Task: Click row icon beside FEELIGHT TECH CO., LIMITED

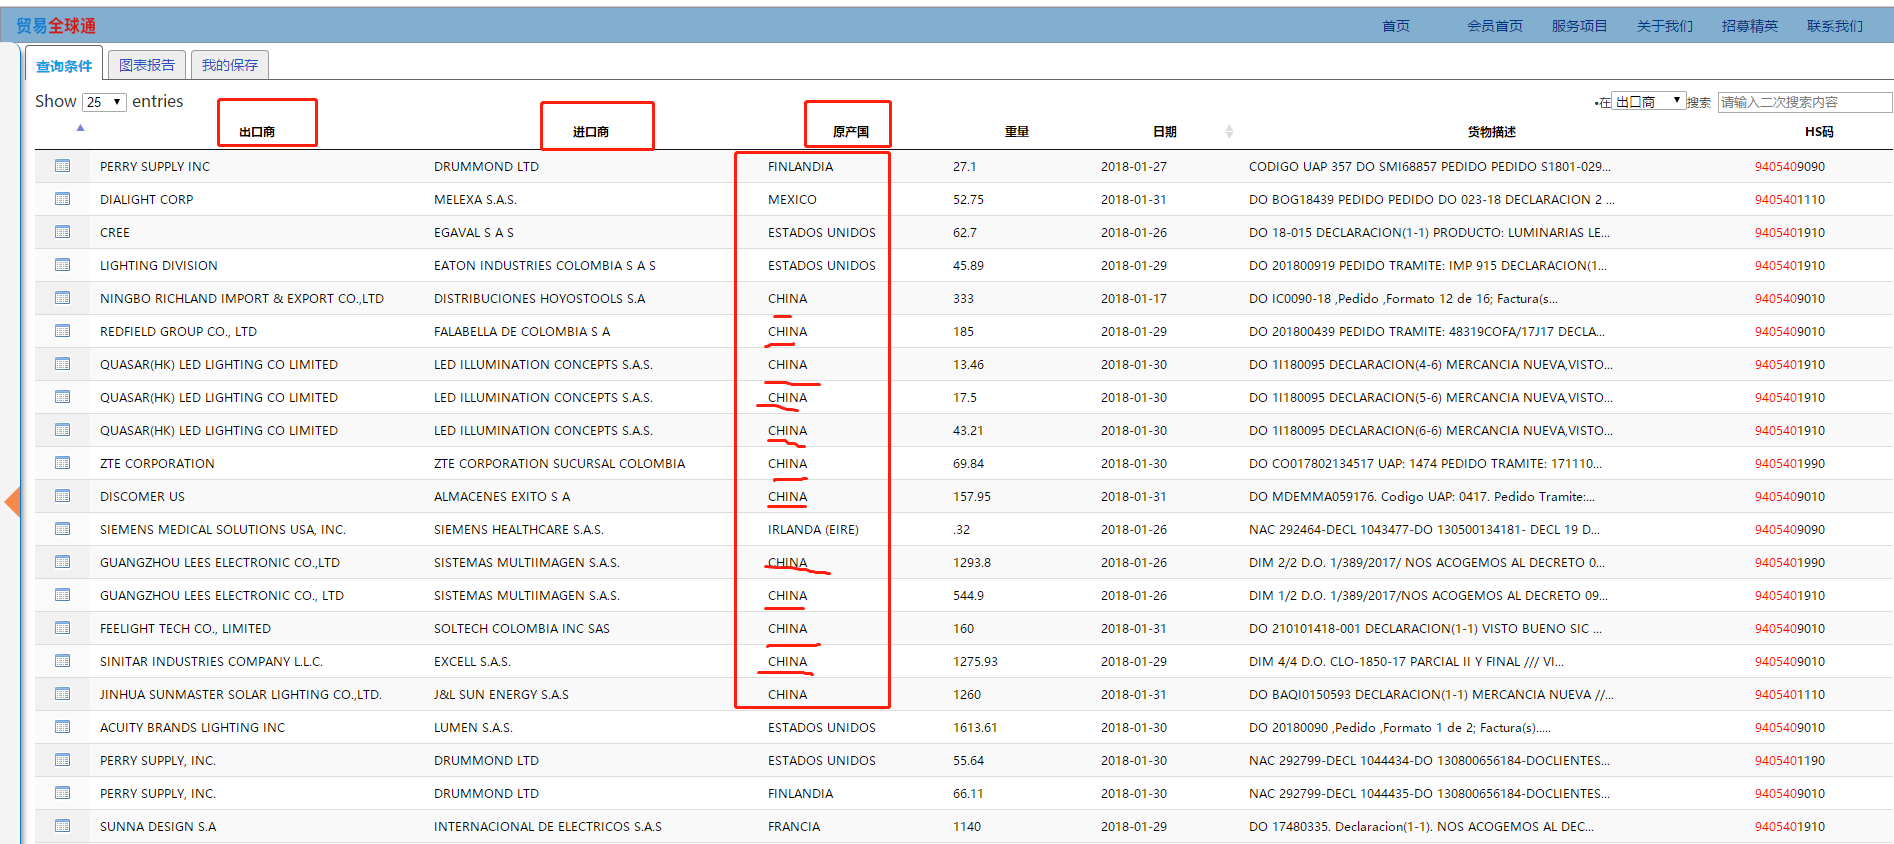Action: [62, 628]
